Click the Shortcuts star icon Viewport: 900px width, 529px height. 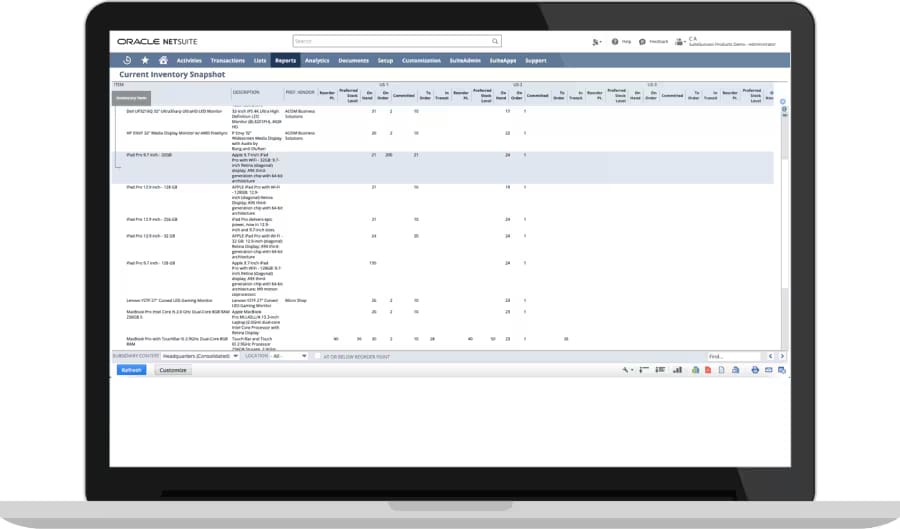pyautogui.click(x=145, y=60)
